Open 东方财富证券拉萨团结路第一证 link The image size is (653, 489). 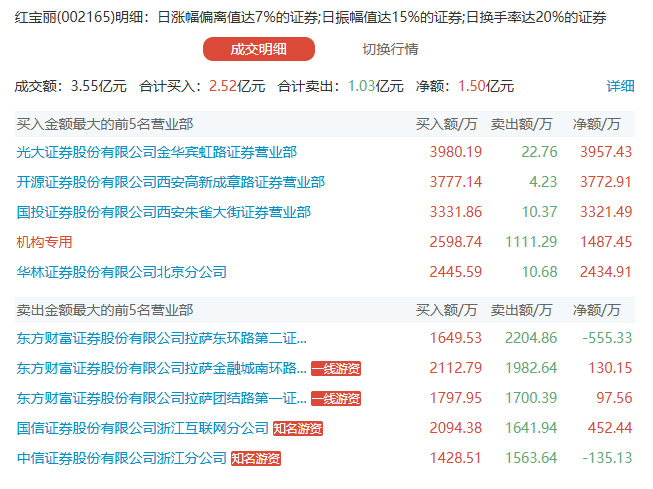(x=162, y=398)
